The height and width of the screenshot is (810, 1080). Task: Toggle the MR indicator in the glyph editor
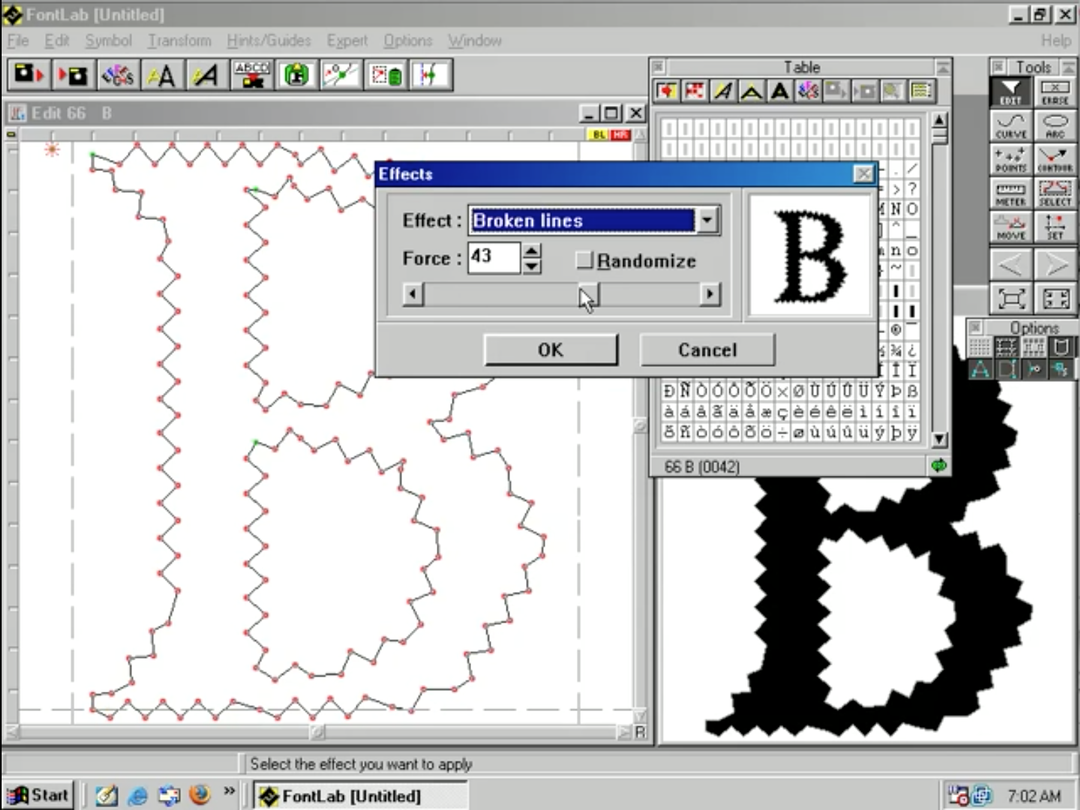click(x=619, y=134)
